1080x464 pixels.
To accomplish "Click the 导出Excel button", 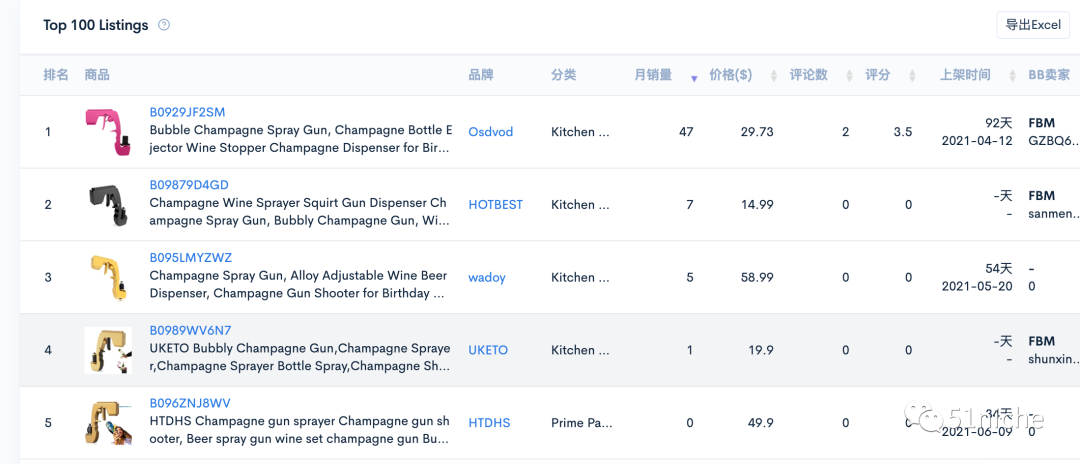I will (1033, 25).
